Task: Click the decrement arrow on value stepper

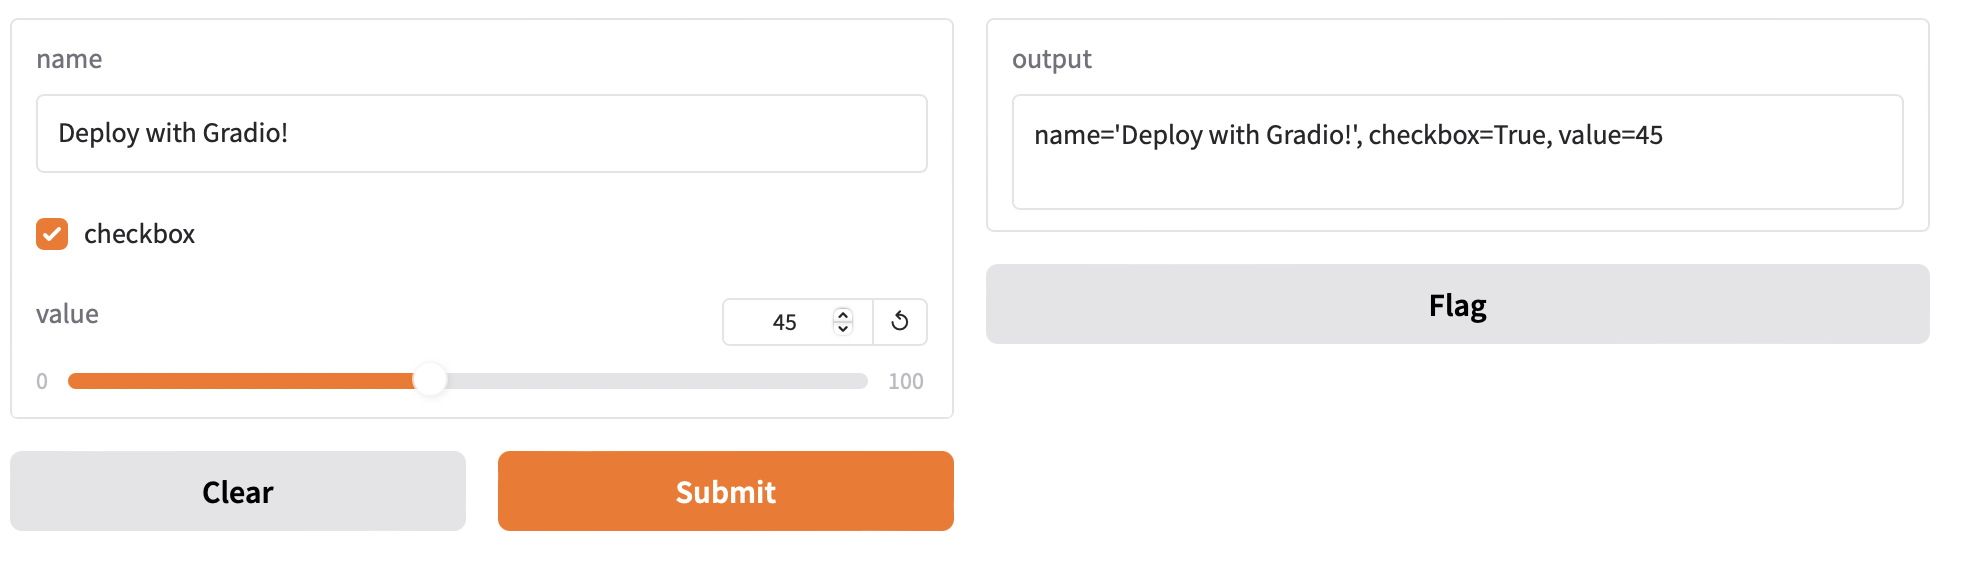Action: tap(843, 328)
